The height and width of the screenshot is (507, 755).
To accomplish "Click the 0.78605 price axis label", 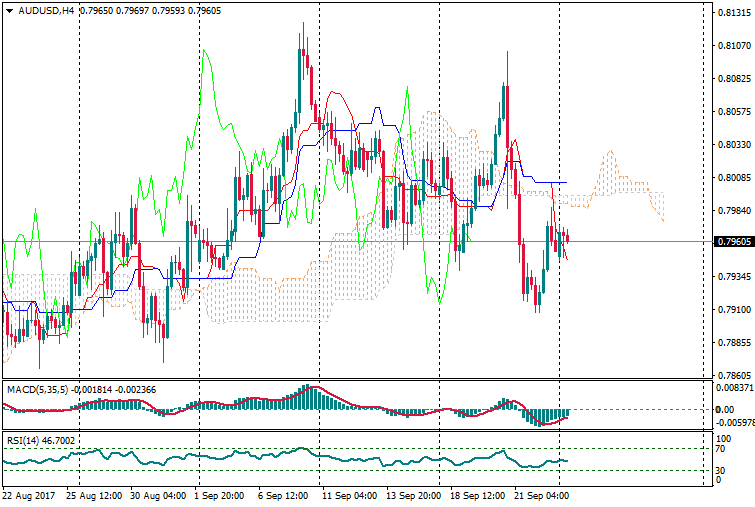I will (x=734, y=376).
